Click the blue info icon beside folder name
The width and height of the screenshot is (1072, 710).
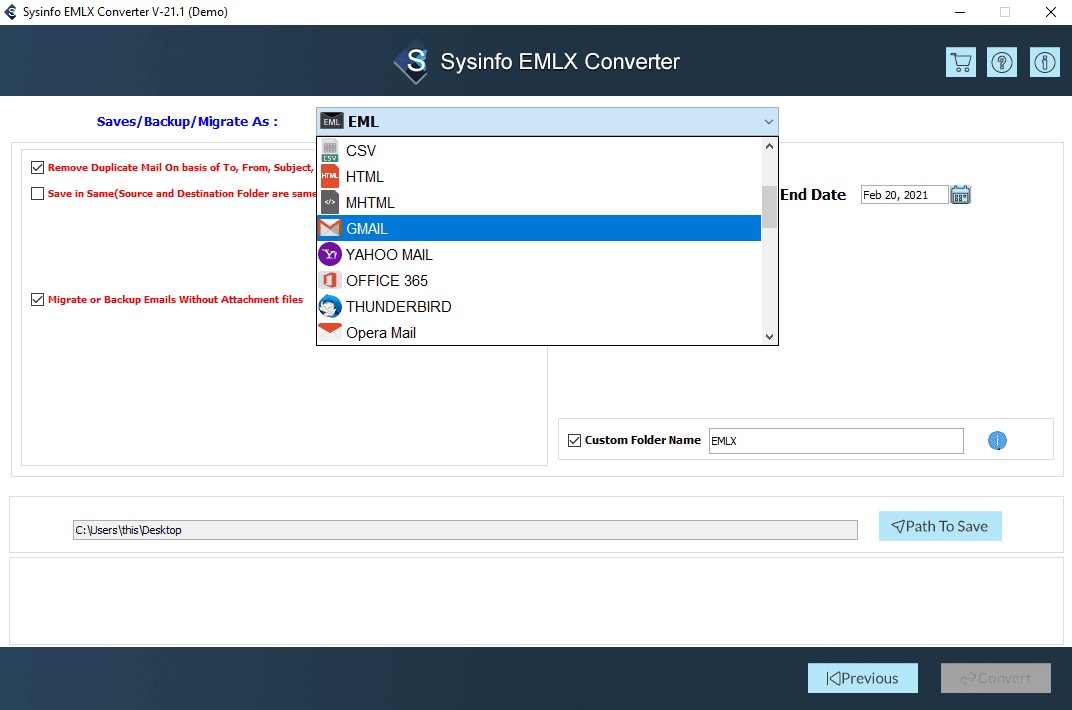coord(997,441)
